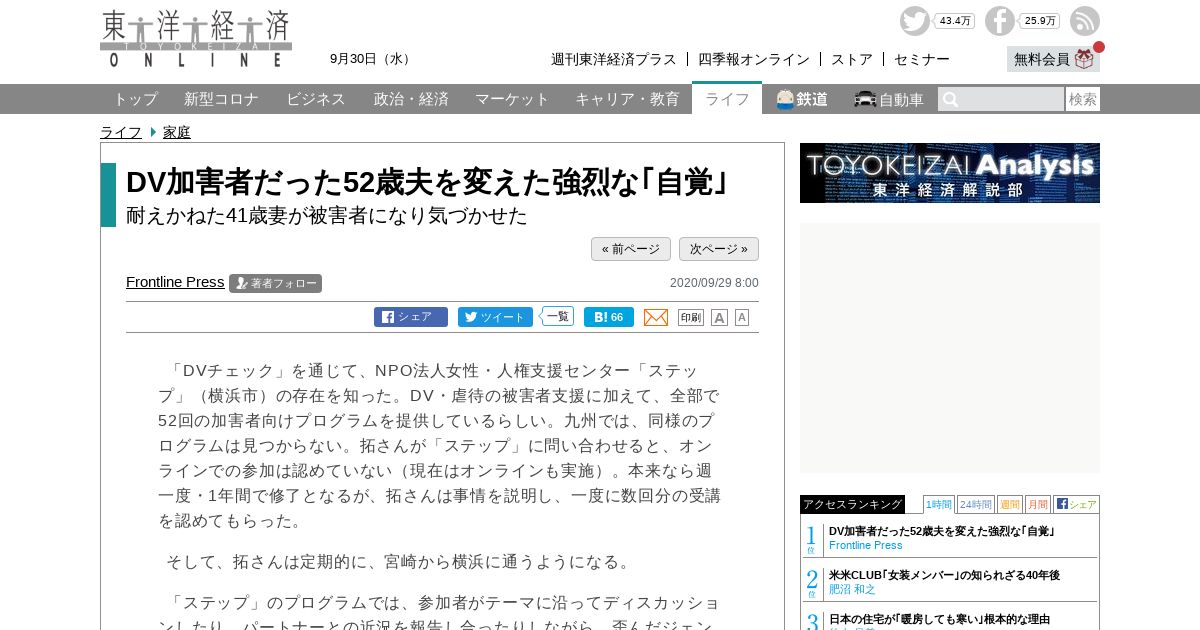Click ライフ breadcrumb link

pos(121,132)
